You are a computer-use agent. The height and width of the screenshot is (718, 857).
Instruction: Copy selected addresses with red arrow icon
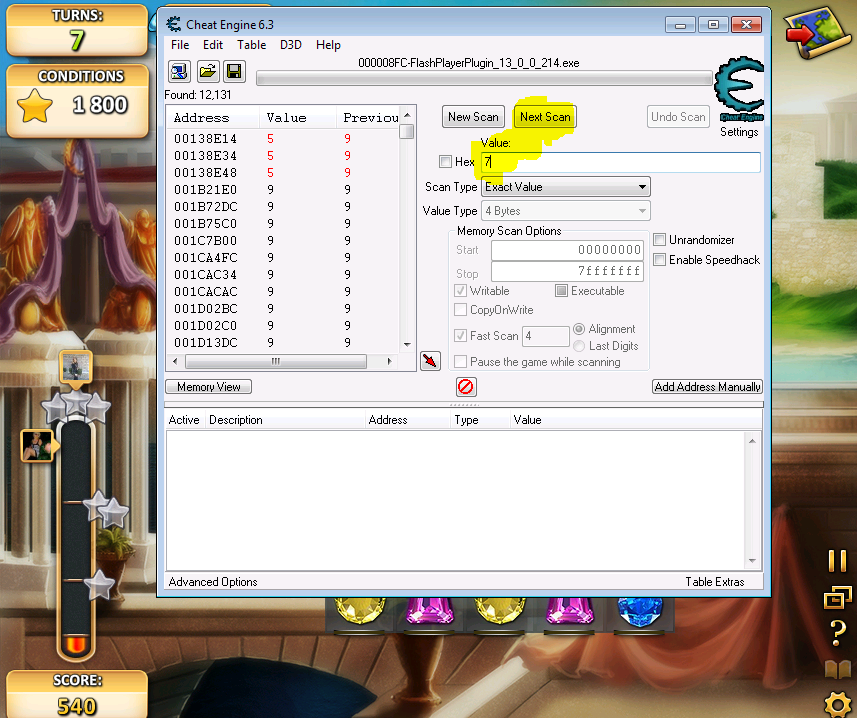click(430, 361)
